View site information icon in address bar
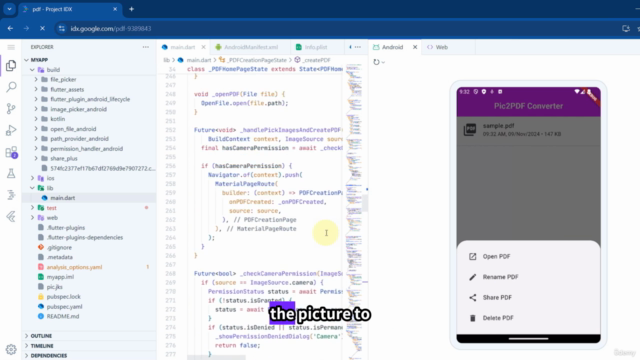The height and width of the screenshot is (360, 640). (62, 29)
